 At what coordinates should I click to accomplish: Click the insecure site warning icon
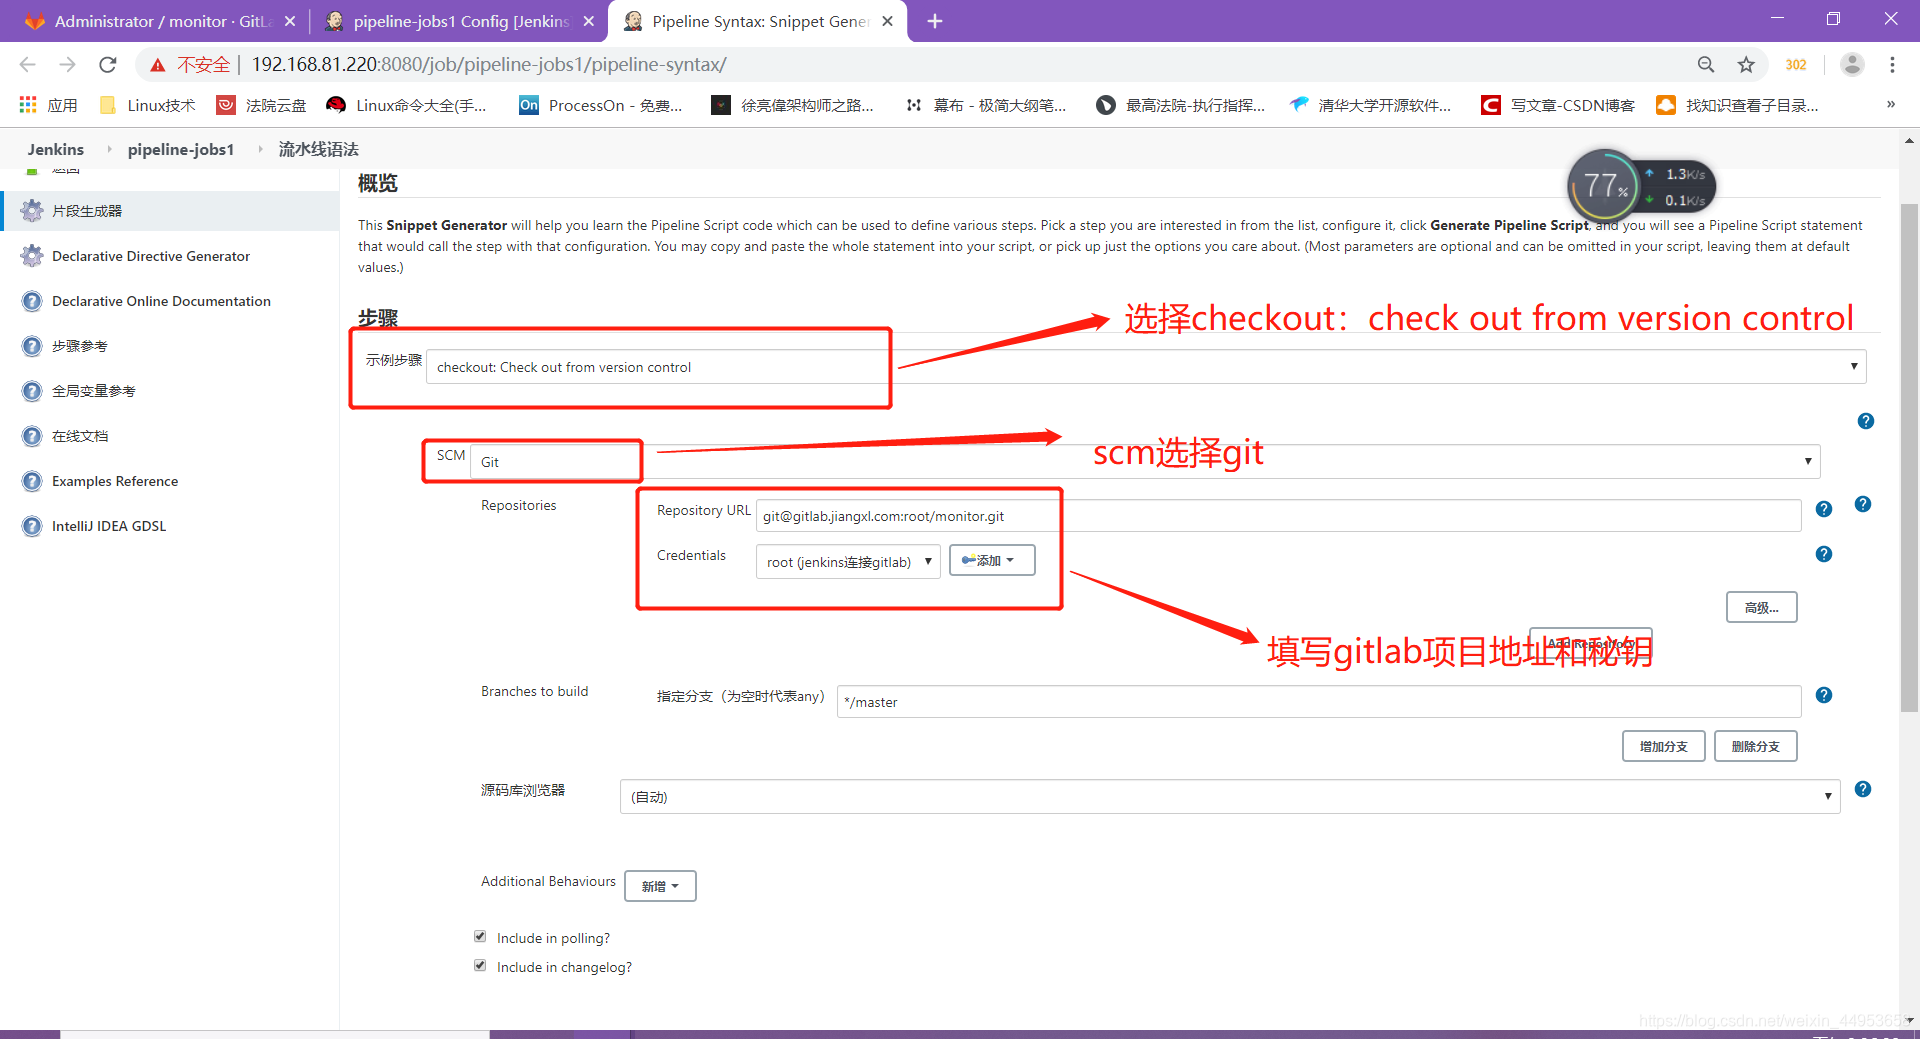pos(157,65)
